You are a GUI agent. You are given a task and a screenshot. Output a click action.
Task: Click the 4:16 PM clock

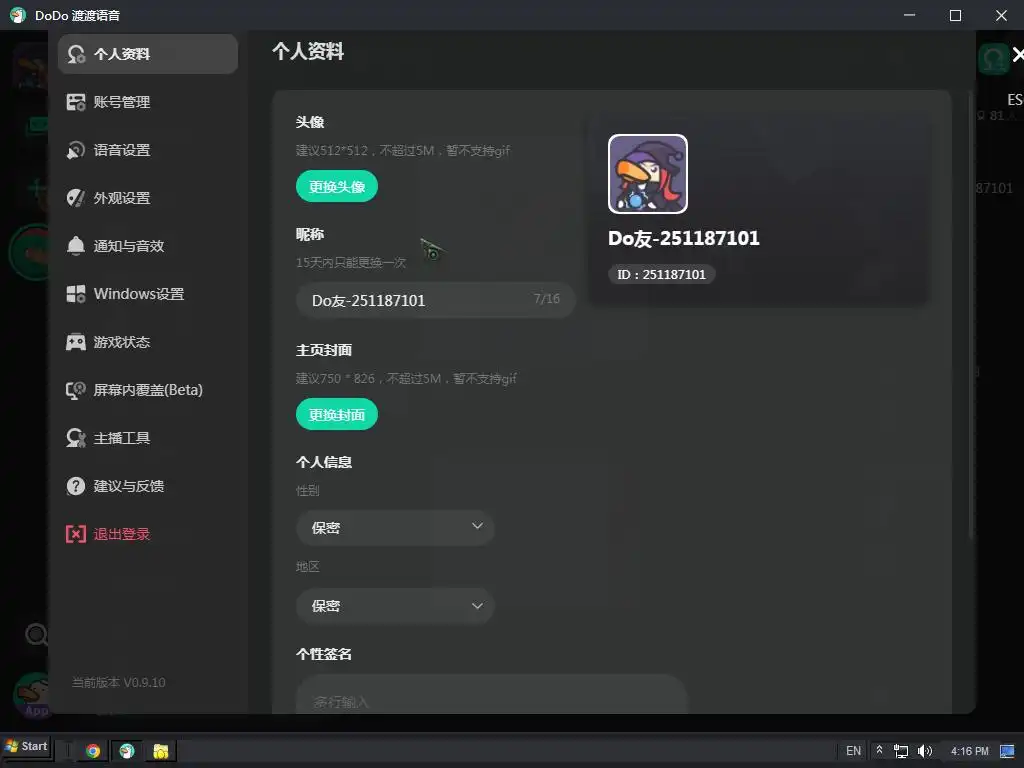pos(970,751)
